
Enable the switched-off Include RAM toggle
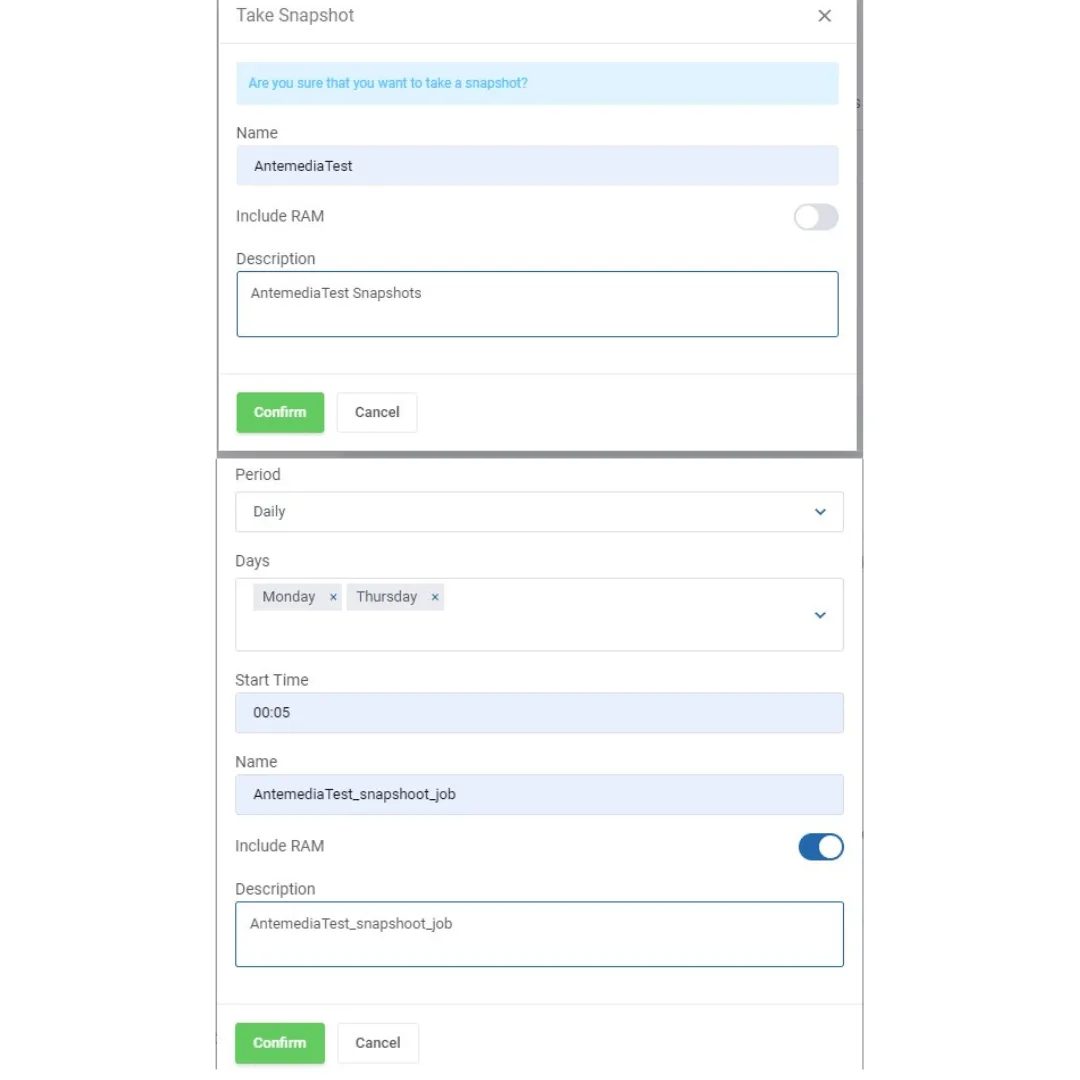coord(816,217)
